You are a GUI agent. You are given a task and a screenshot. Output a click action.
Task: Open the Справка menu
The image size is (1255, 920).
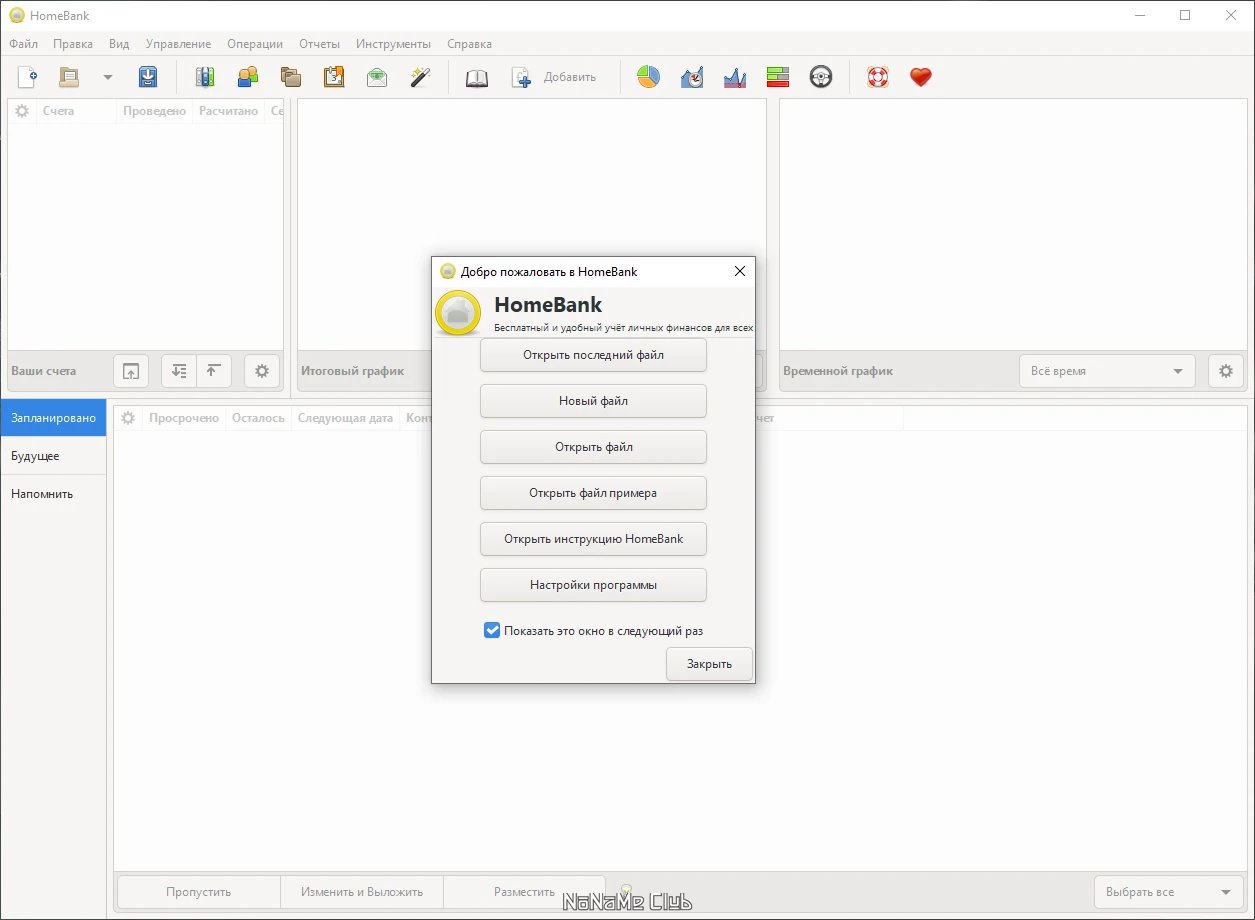[x=469, y=44]
